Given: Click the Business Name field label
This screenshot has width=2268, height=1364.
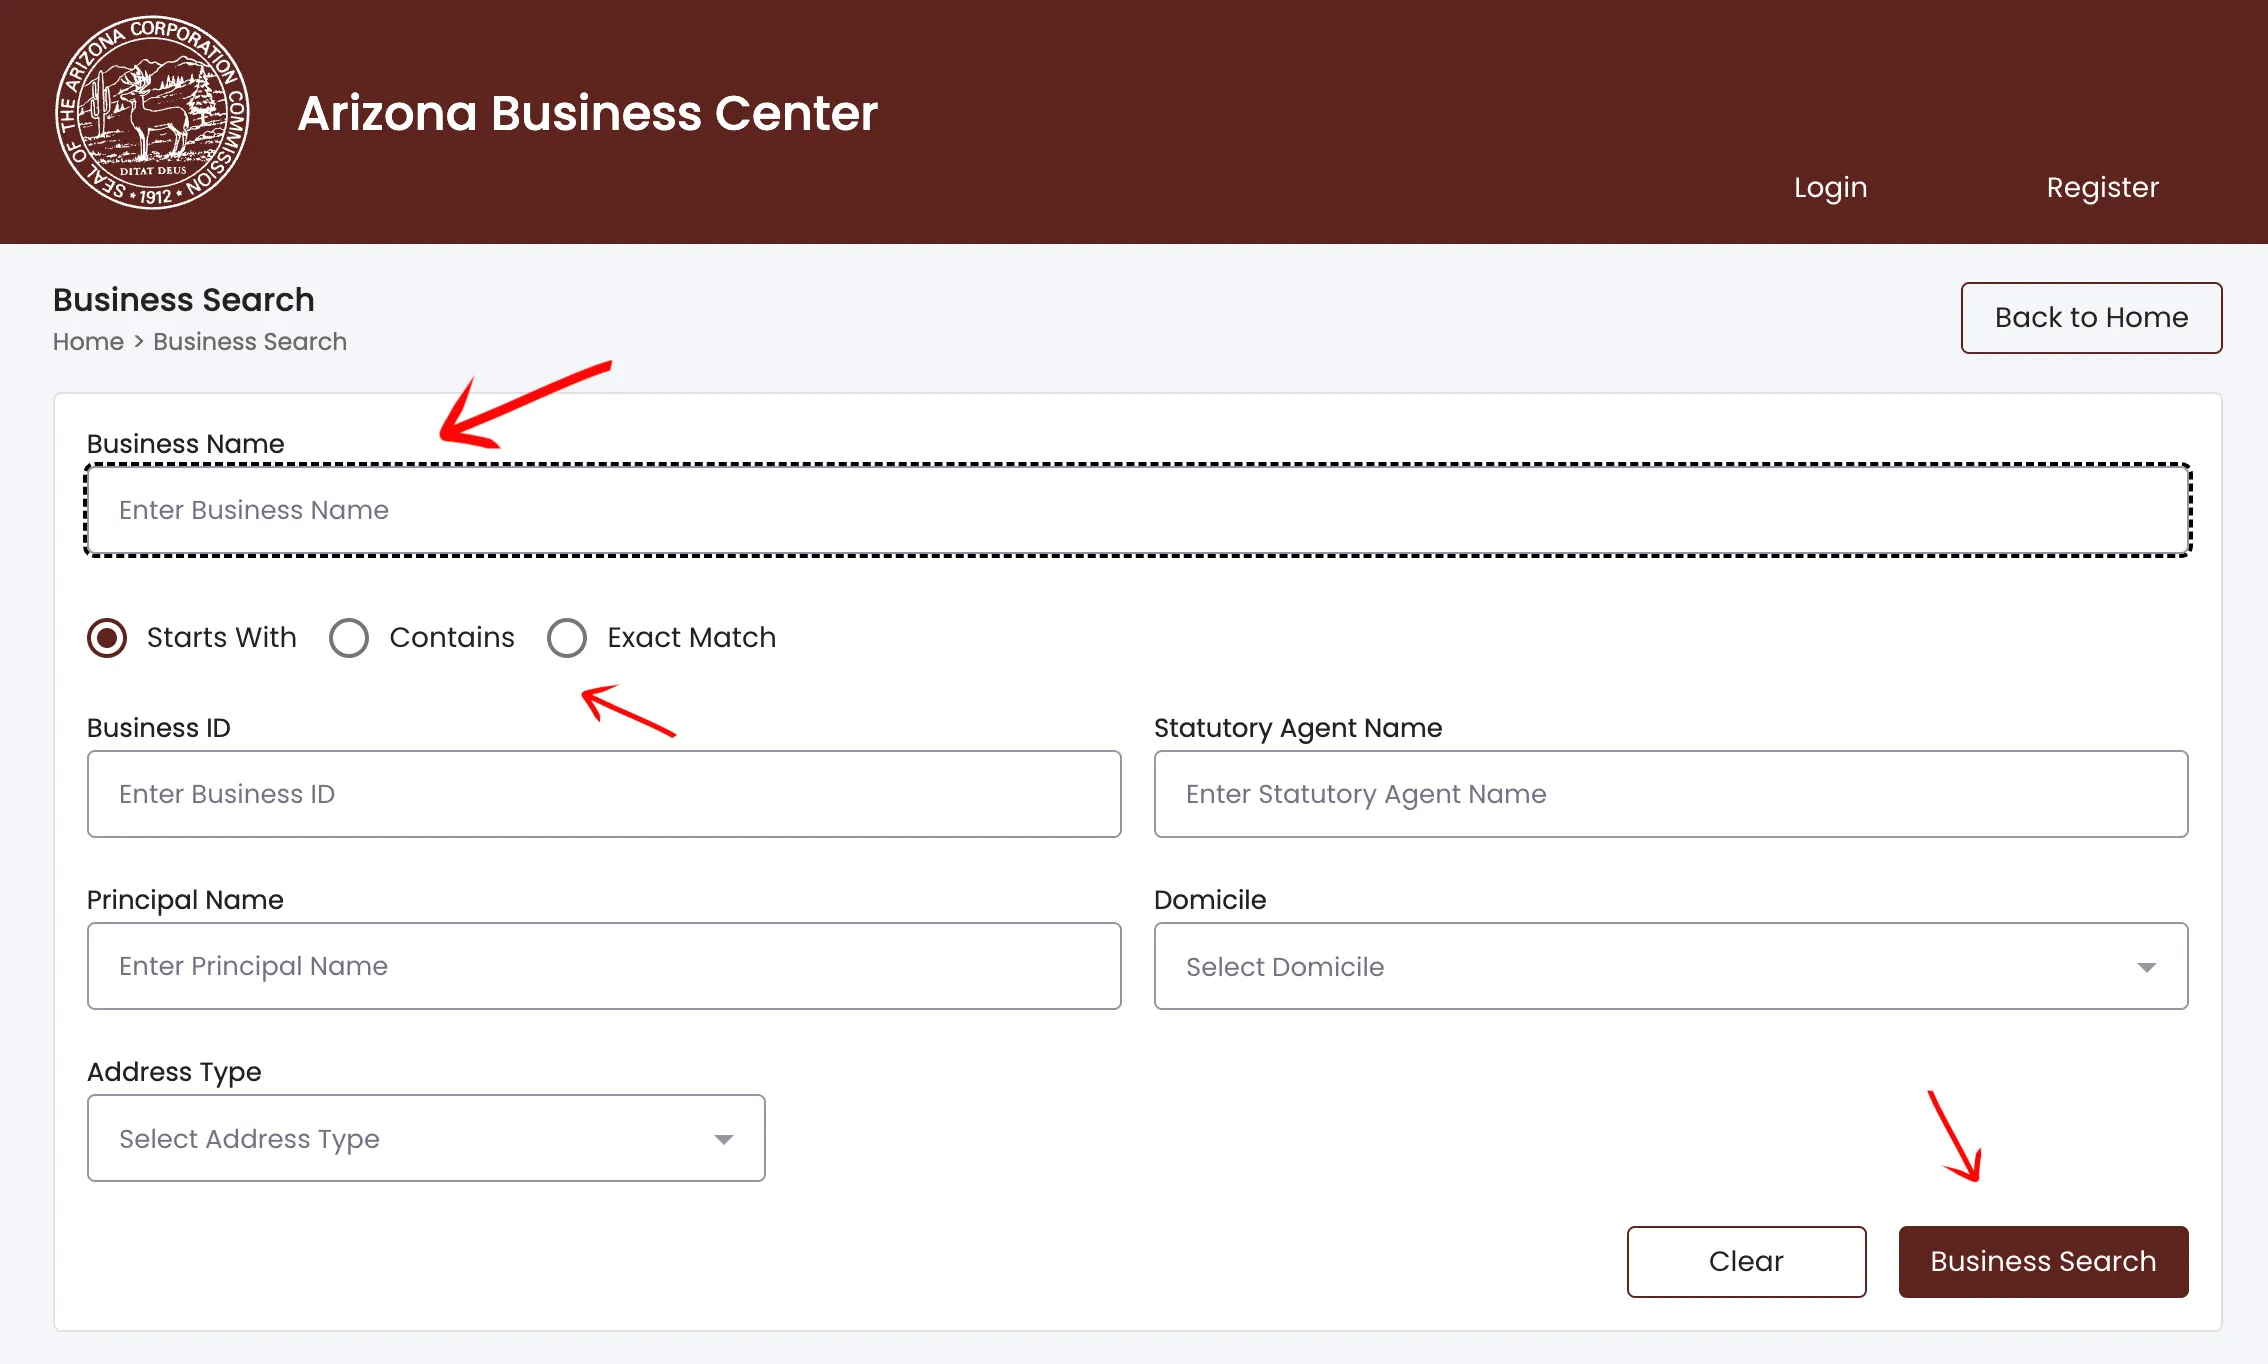Looking at the screenshot, I should (x=186, y=444).
